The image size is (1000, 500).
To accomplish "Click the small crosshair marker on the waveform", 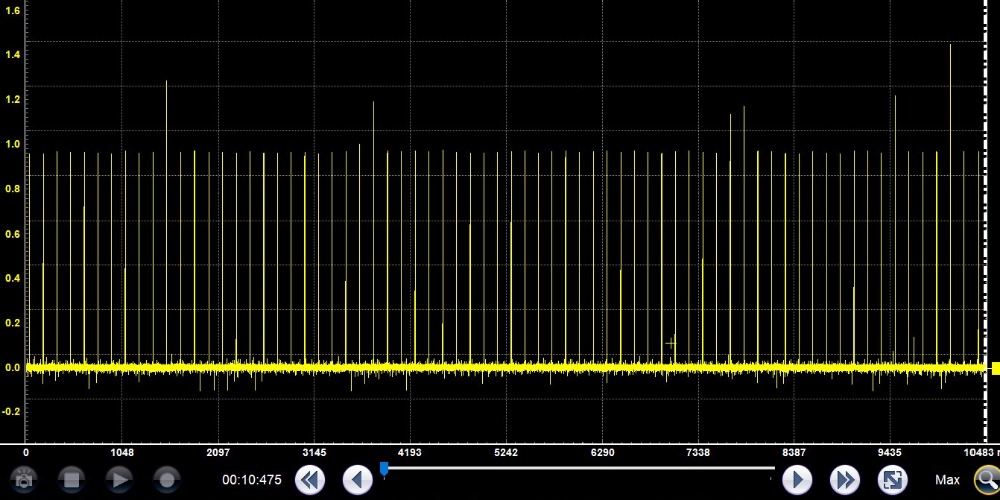I will (x=671, y=343).
